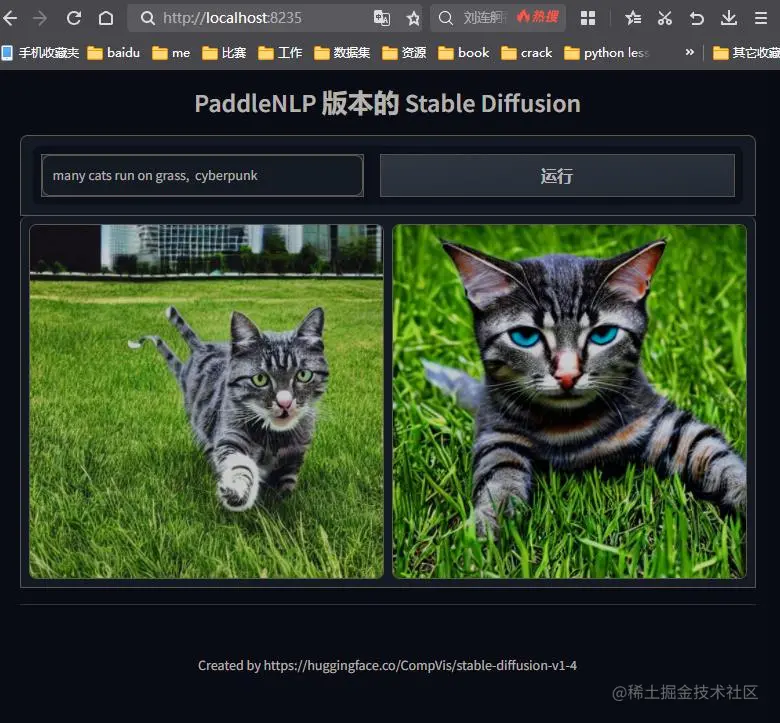Screen dimensions: 780x723
Task: Open the crack bookmark folder
Action: pyautogui.click(x=526, y=53)
